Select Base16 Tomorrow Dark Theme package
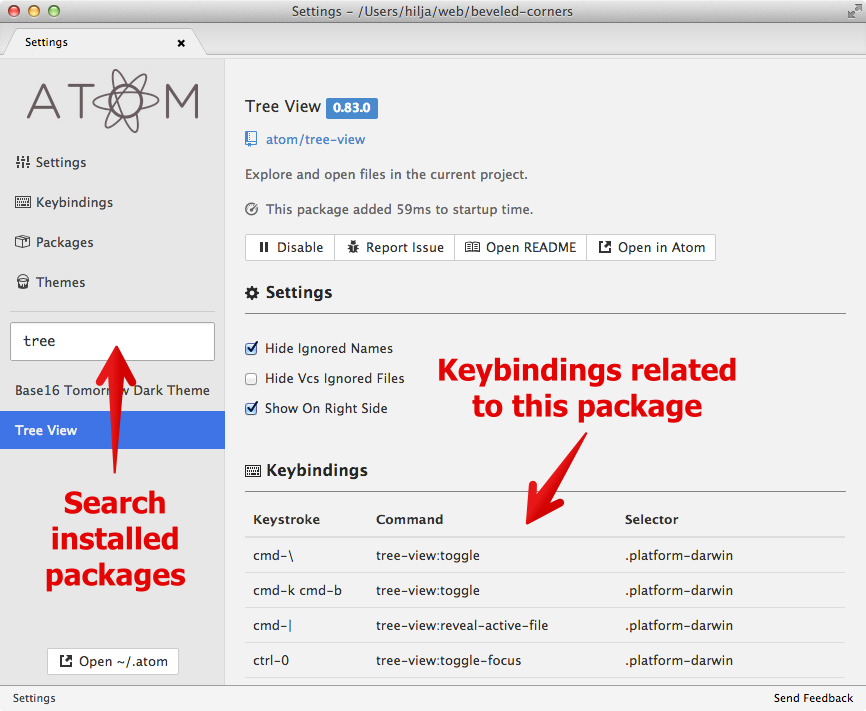The image size is (866, 711). (x=112, y=390)
